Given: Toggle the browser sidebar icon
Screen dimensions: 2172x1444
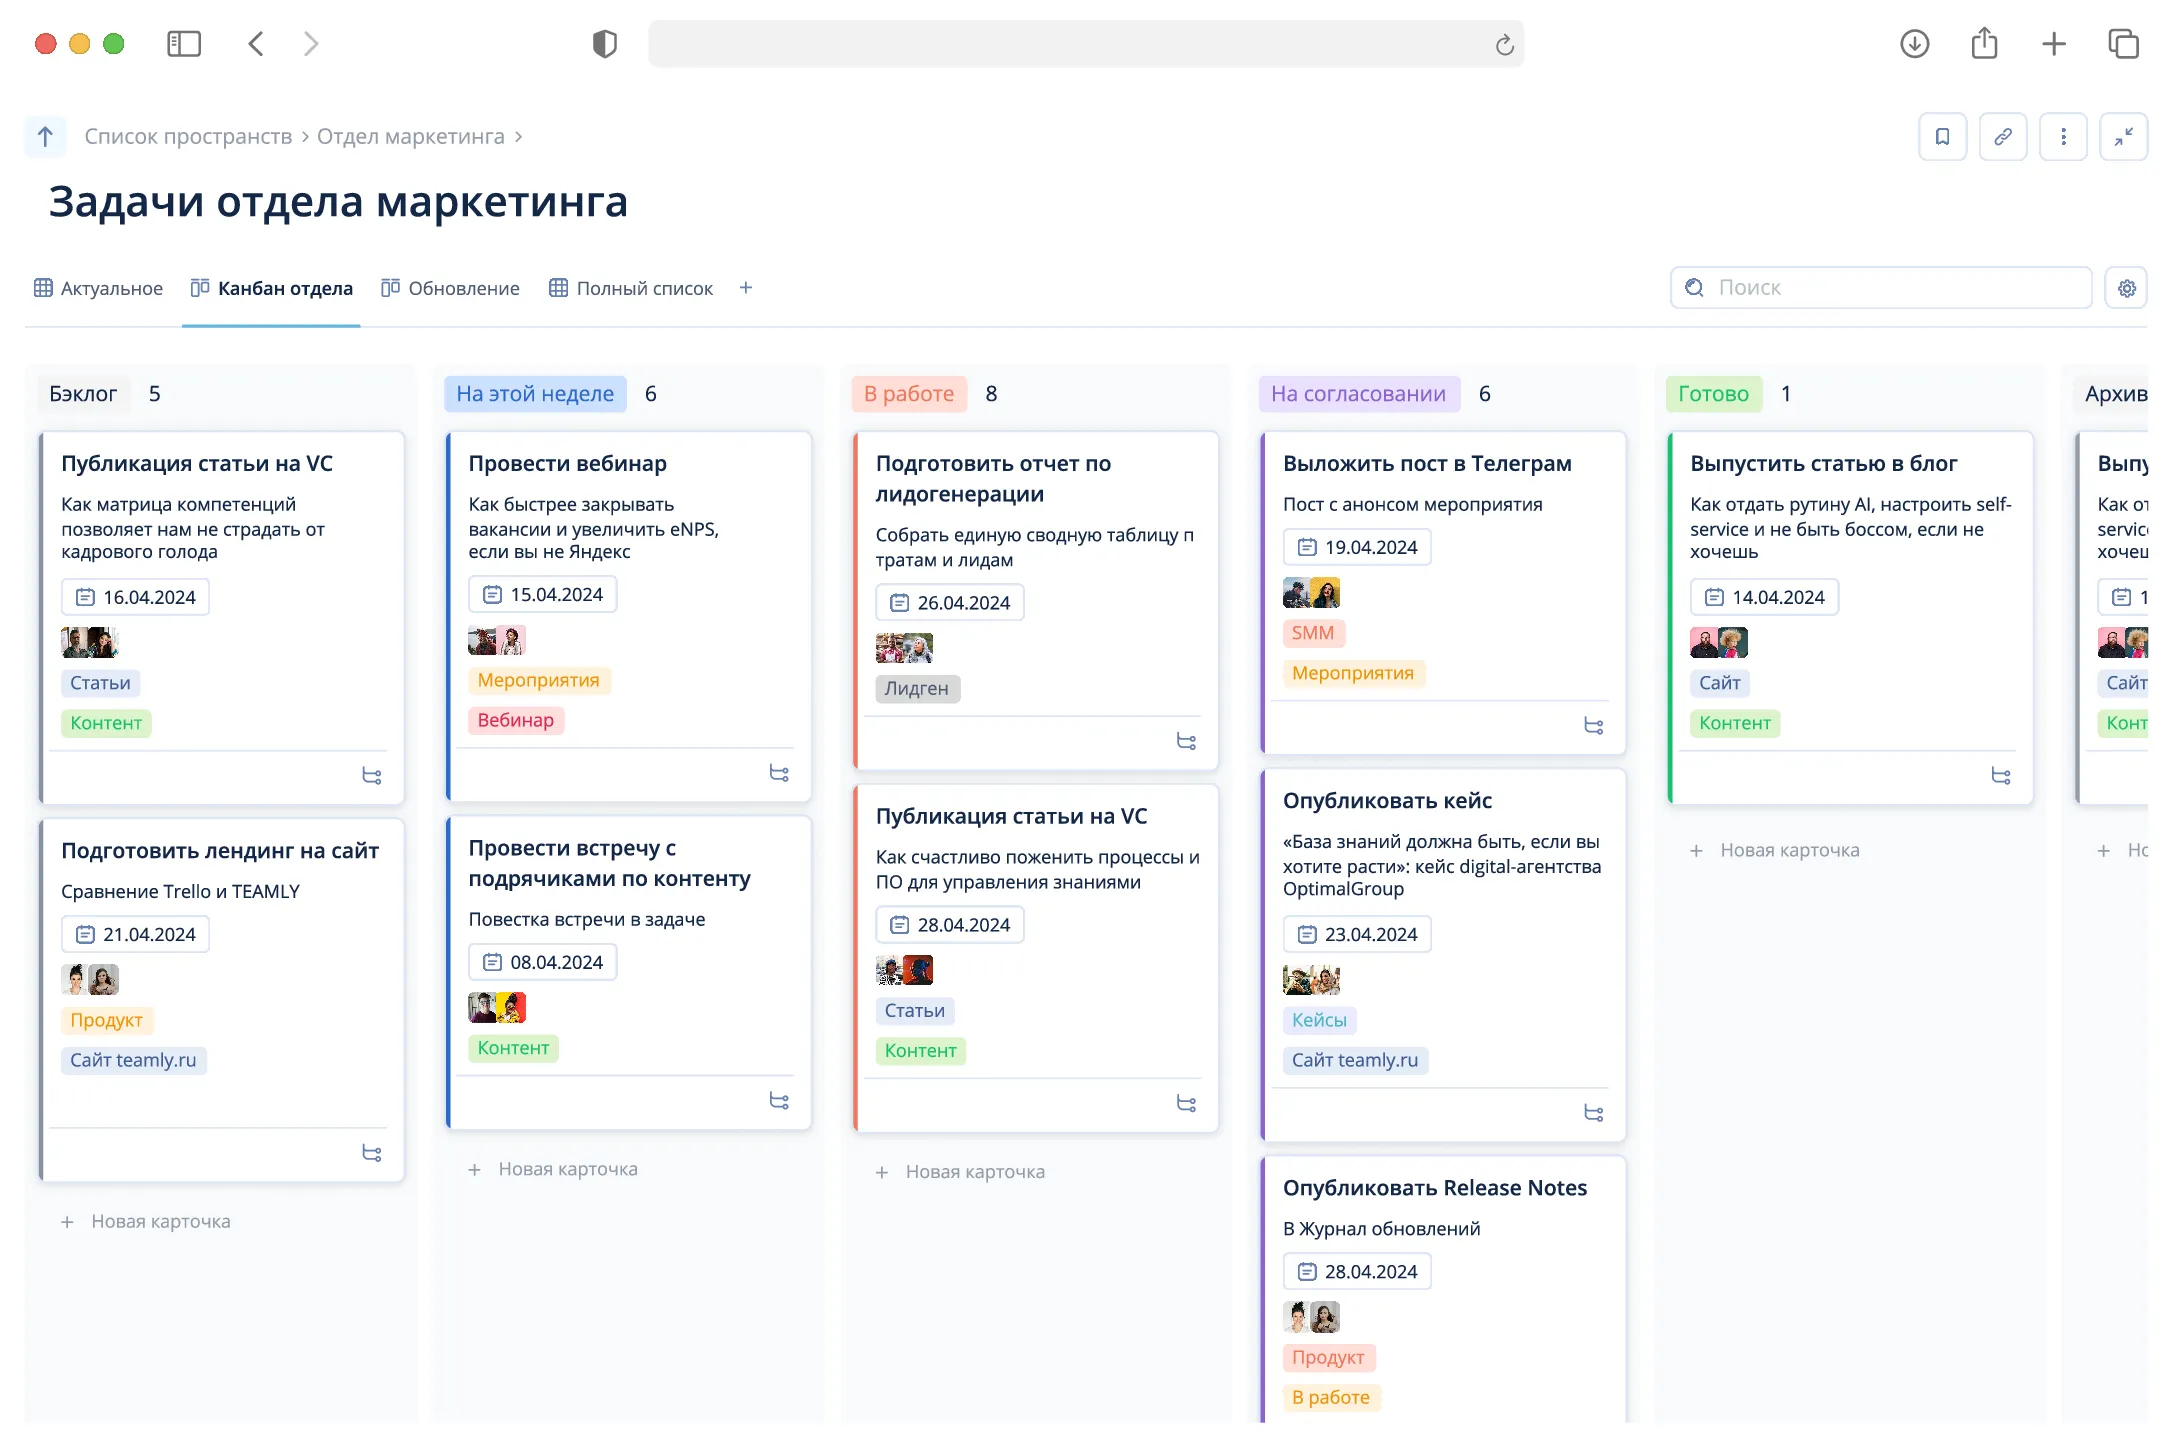Looking at the screenshot, I should (x=184, y=44).
